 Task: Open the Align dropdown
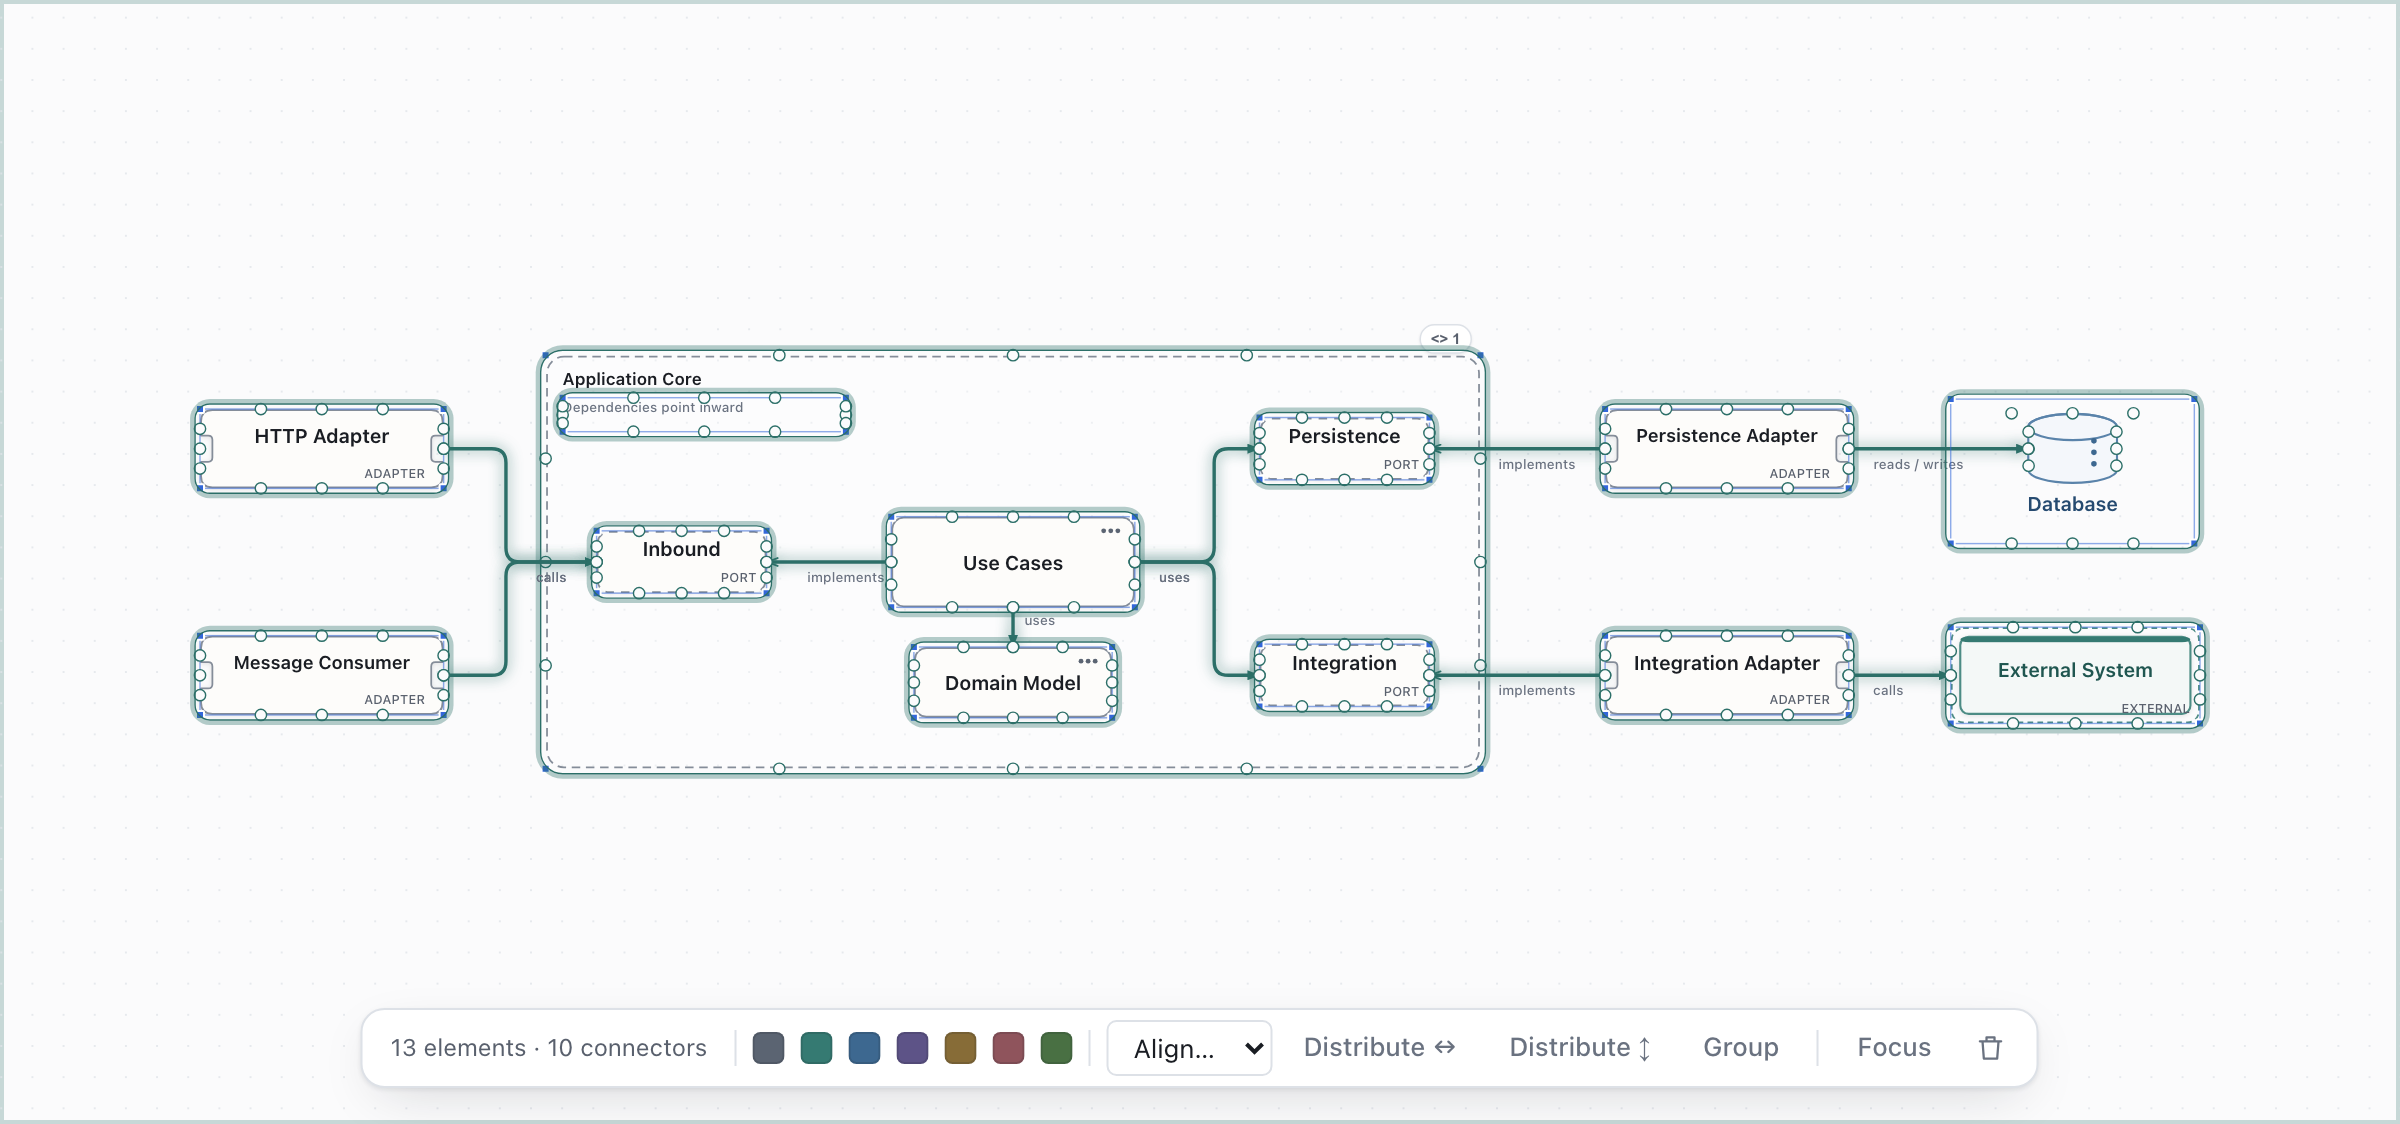(1189, 1048)
